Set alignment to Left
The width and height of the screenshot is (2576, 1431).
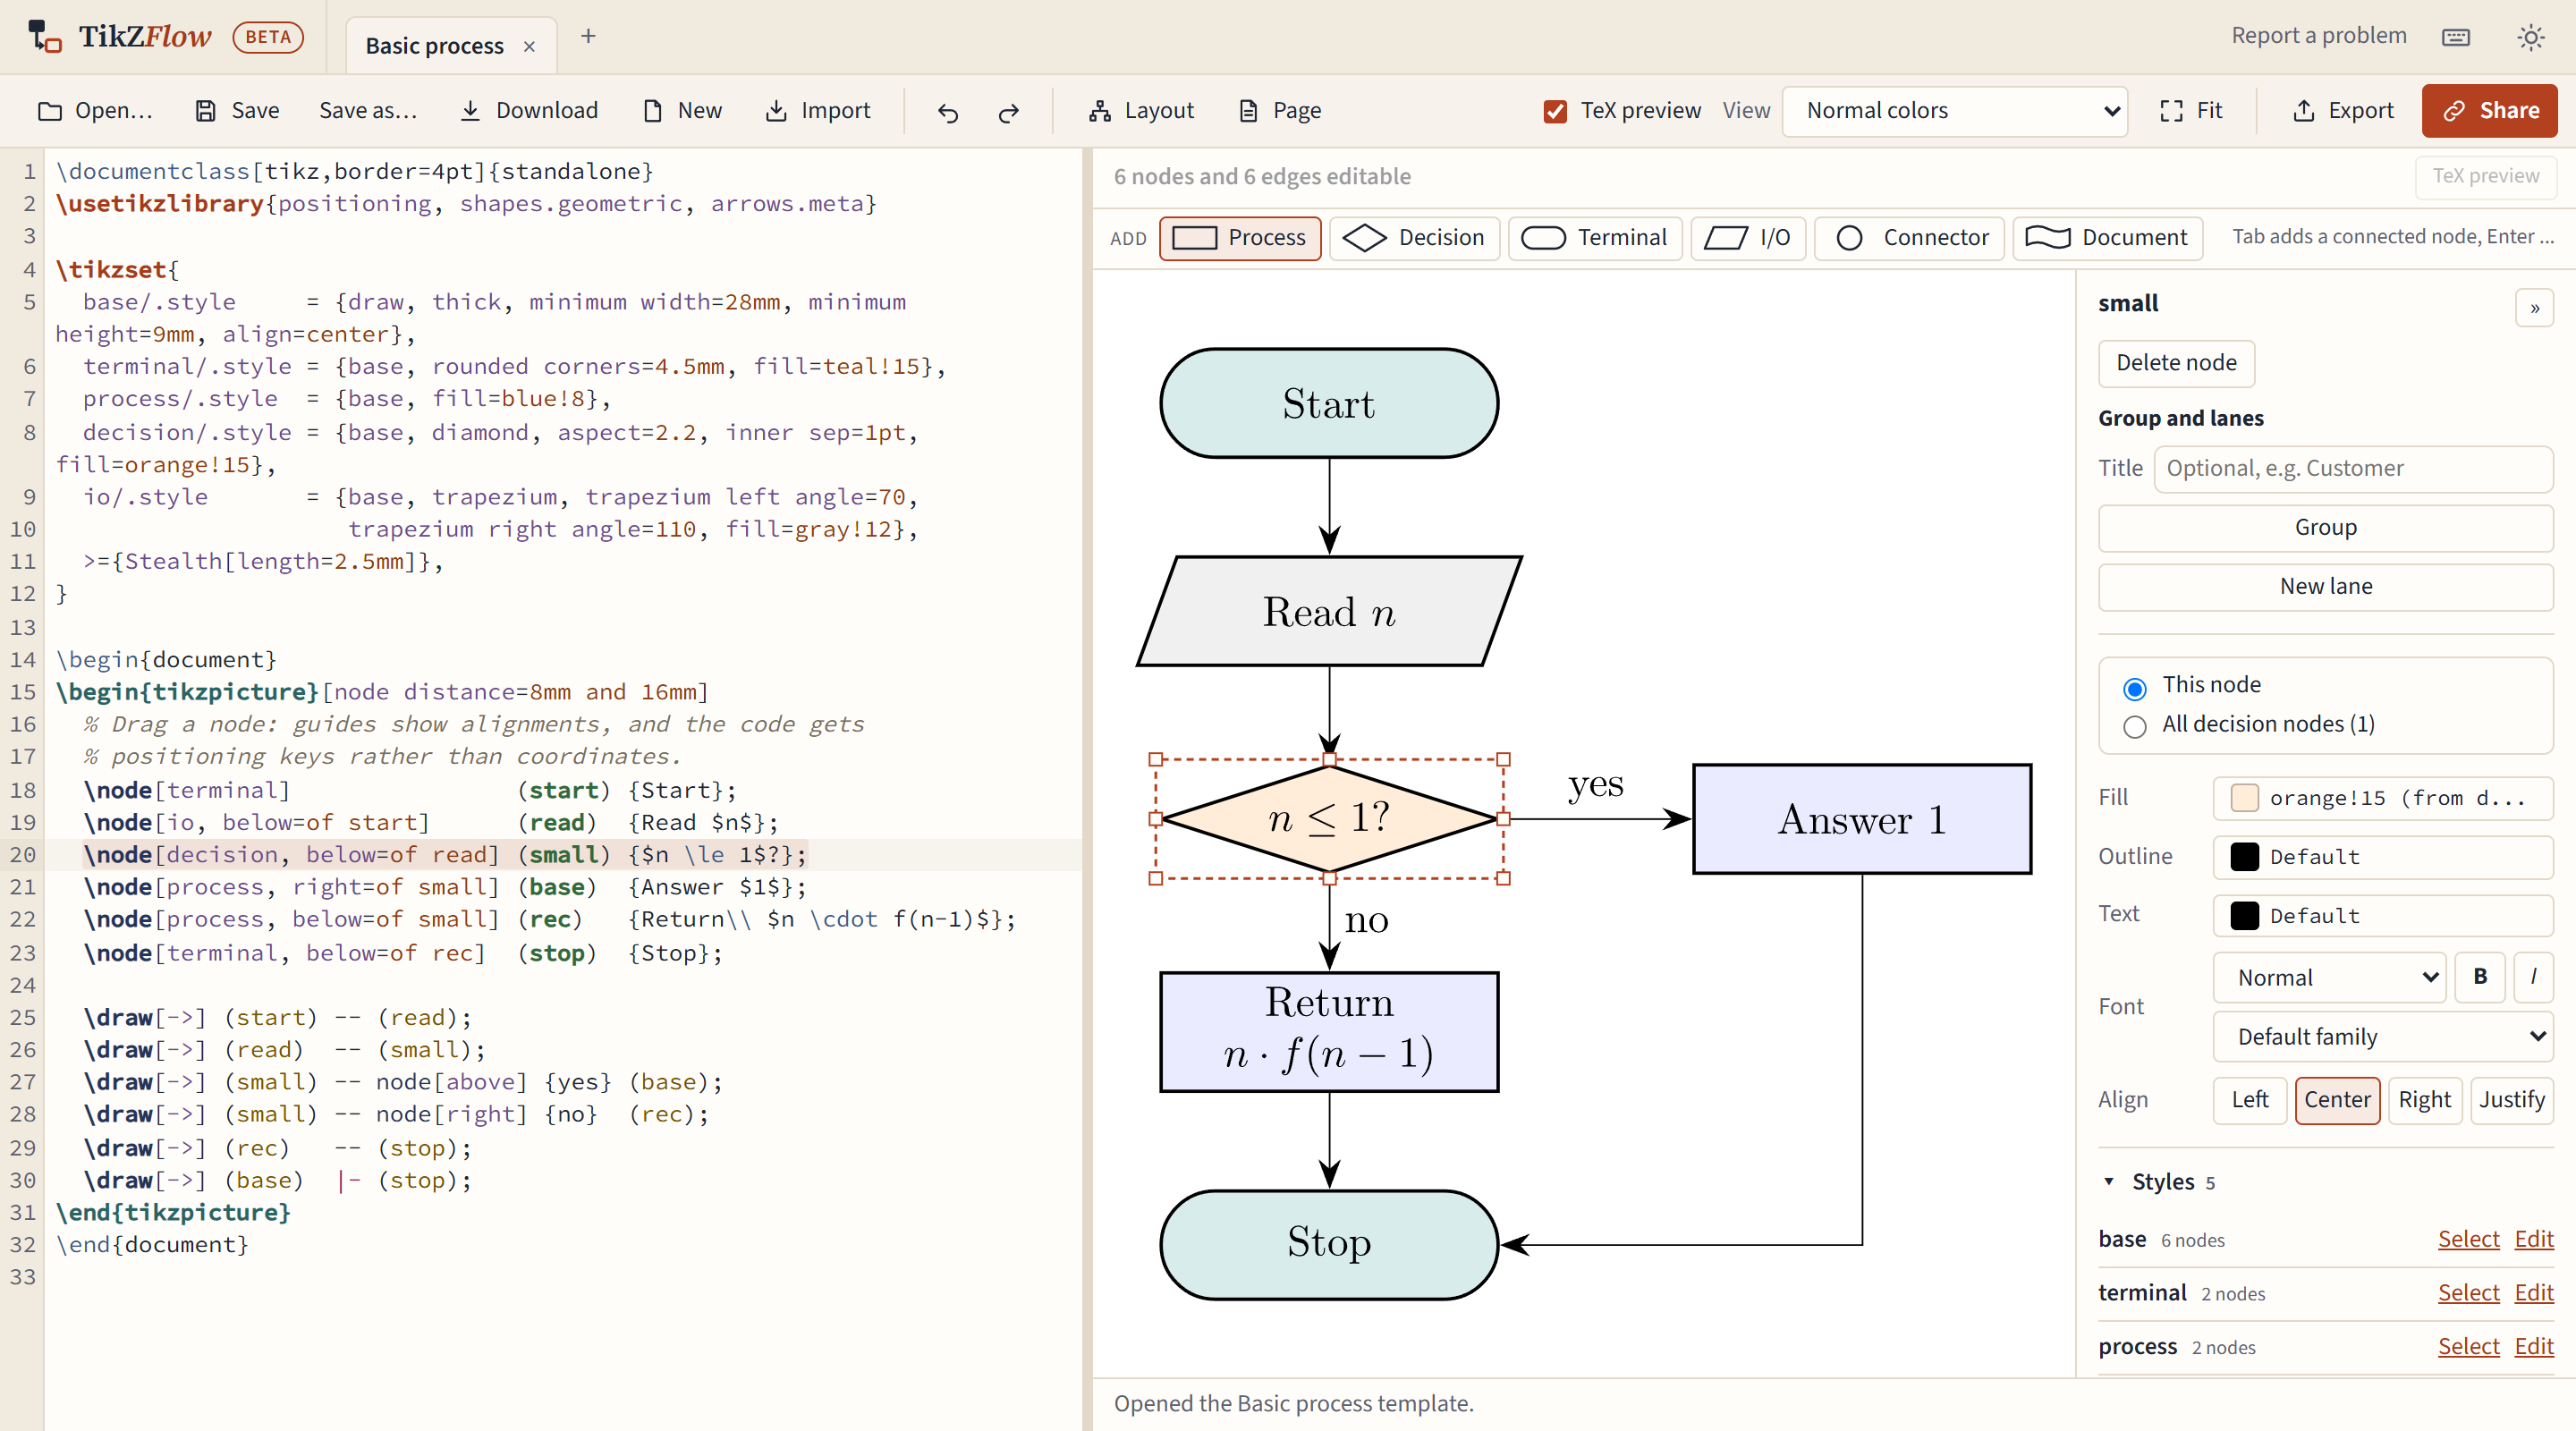click(x=2250, y=1100)
